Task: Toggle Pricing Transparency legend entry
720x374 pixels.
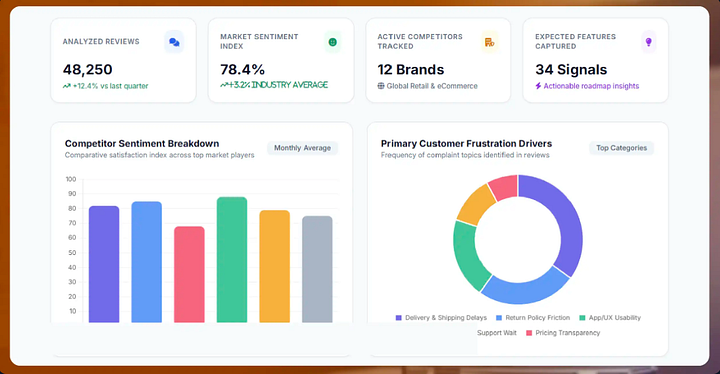Action: click(x=563, y=333)
